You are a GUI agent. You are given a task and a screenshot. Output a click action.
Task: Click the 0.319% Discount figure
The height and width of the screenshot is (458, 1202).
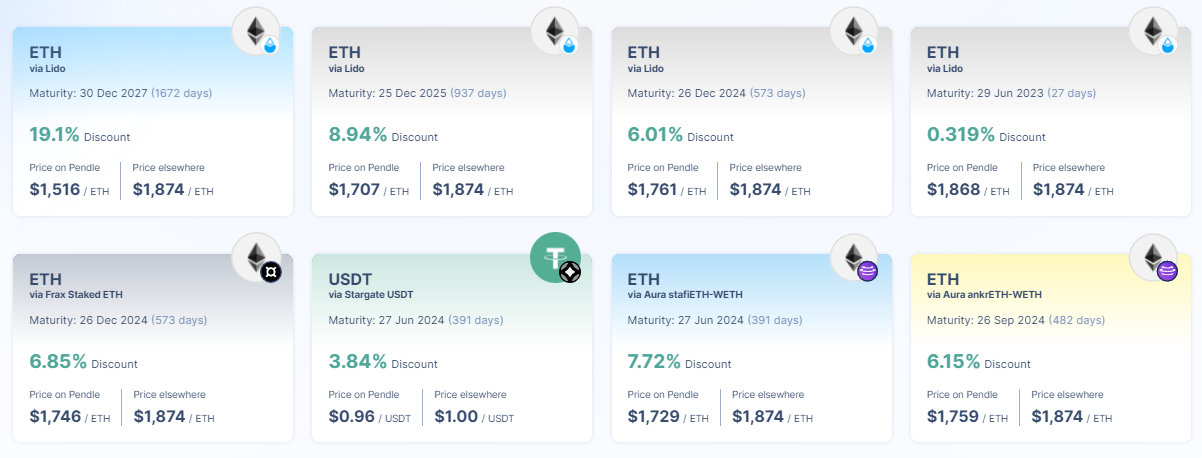(x=986, y=135)
